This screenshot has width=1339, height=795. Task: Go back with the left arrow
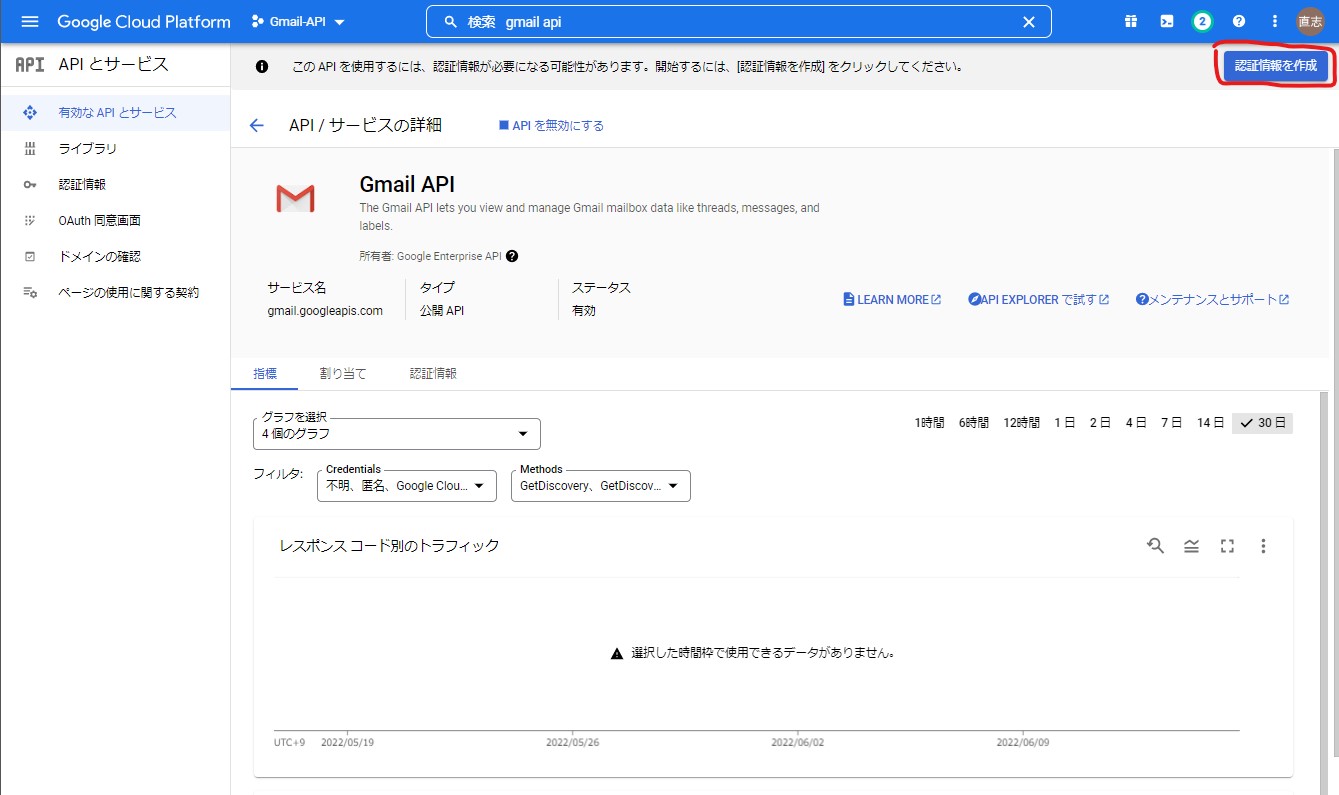tap(257, 125)
